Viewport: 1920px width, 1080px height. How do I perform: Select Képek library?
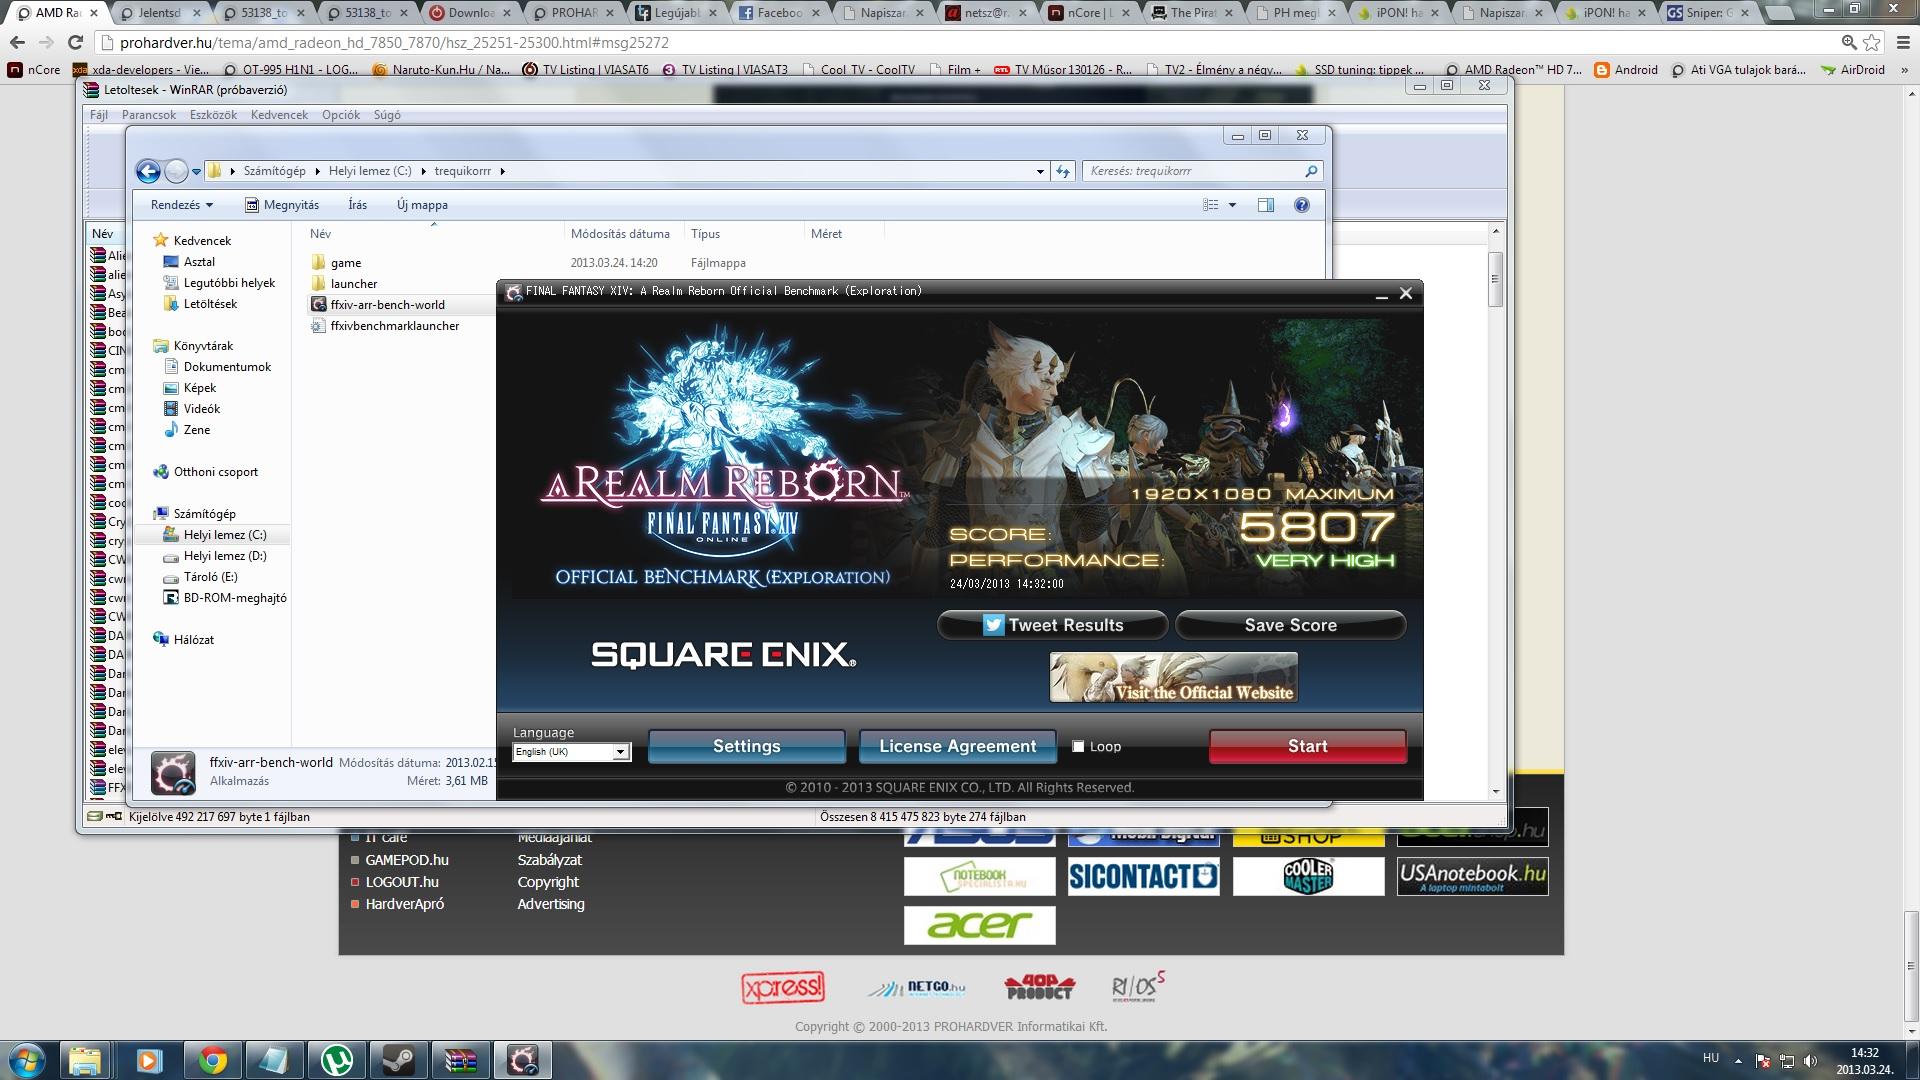point(200,388)
